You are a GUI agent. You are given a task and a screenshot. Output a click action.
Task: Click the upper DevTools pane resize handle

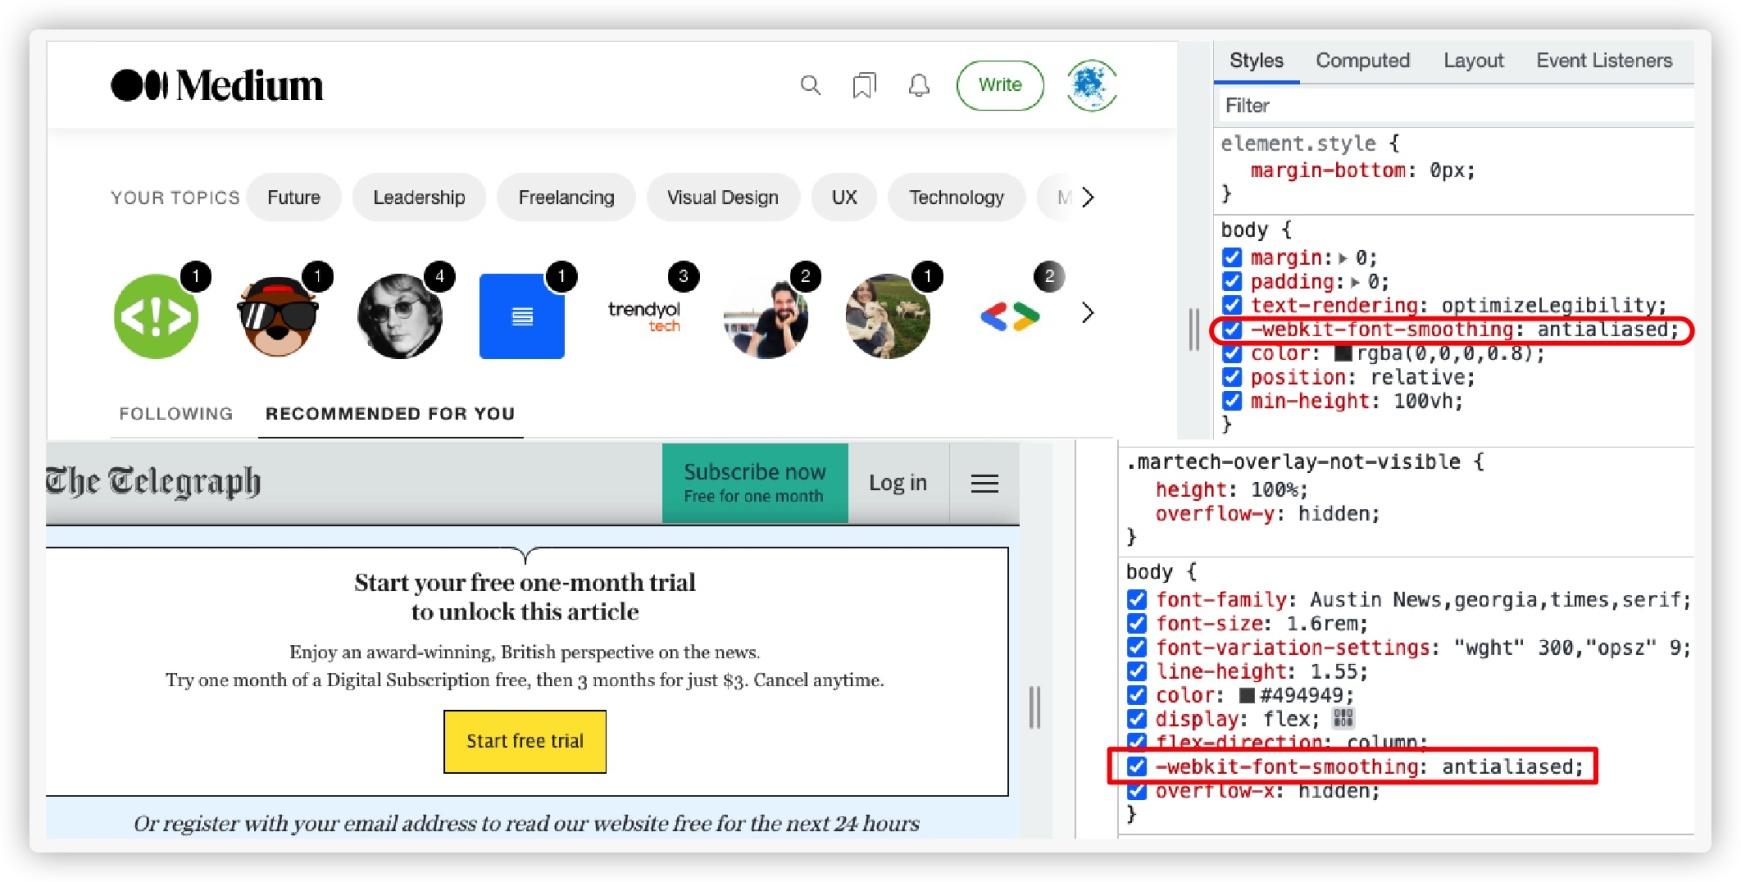pyautogui.click(x=1193, y=329)
